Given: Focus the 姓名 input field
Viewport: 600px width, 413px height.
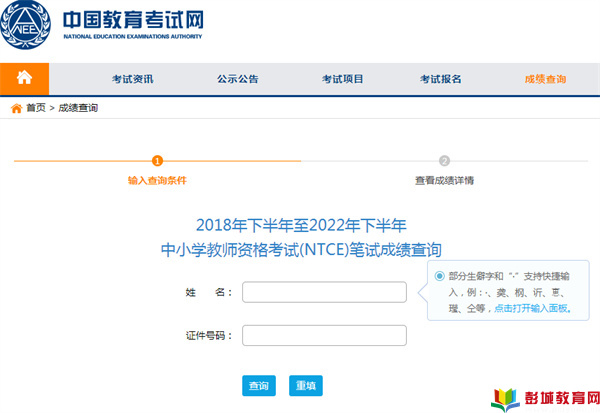Looking at the screenshot, I should (x=324, y=292).
